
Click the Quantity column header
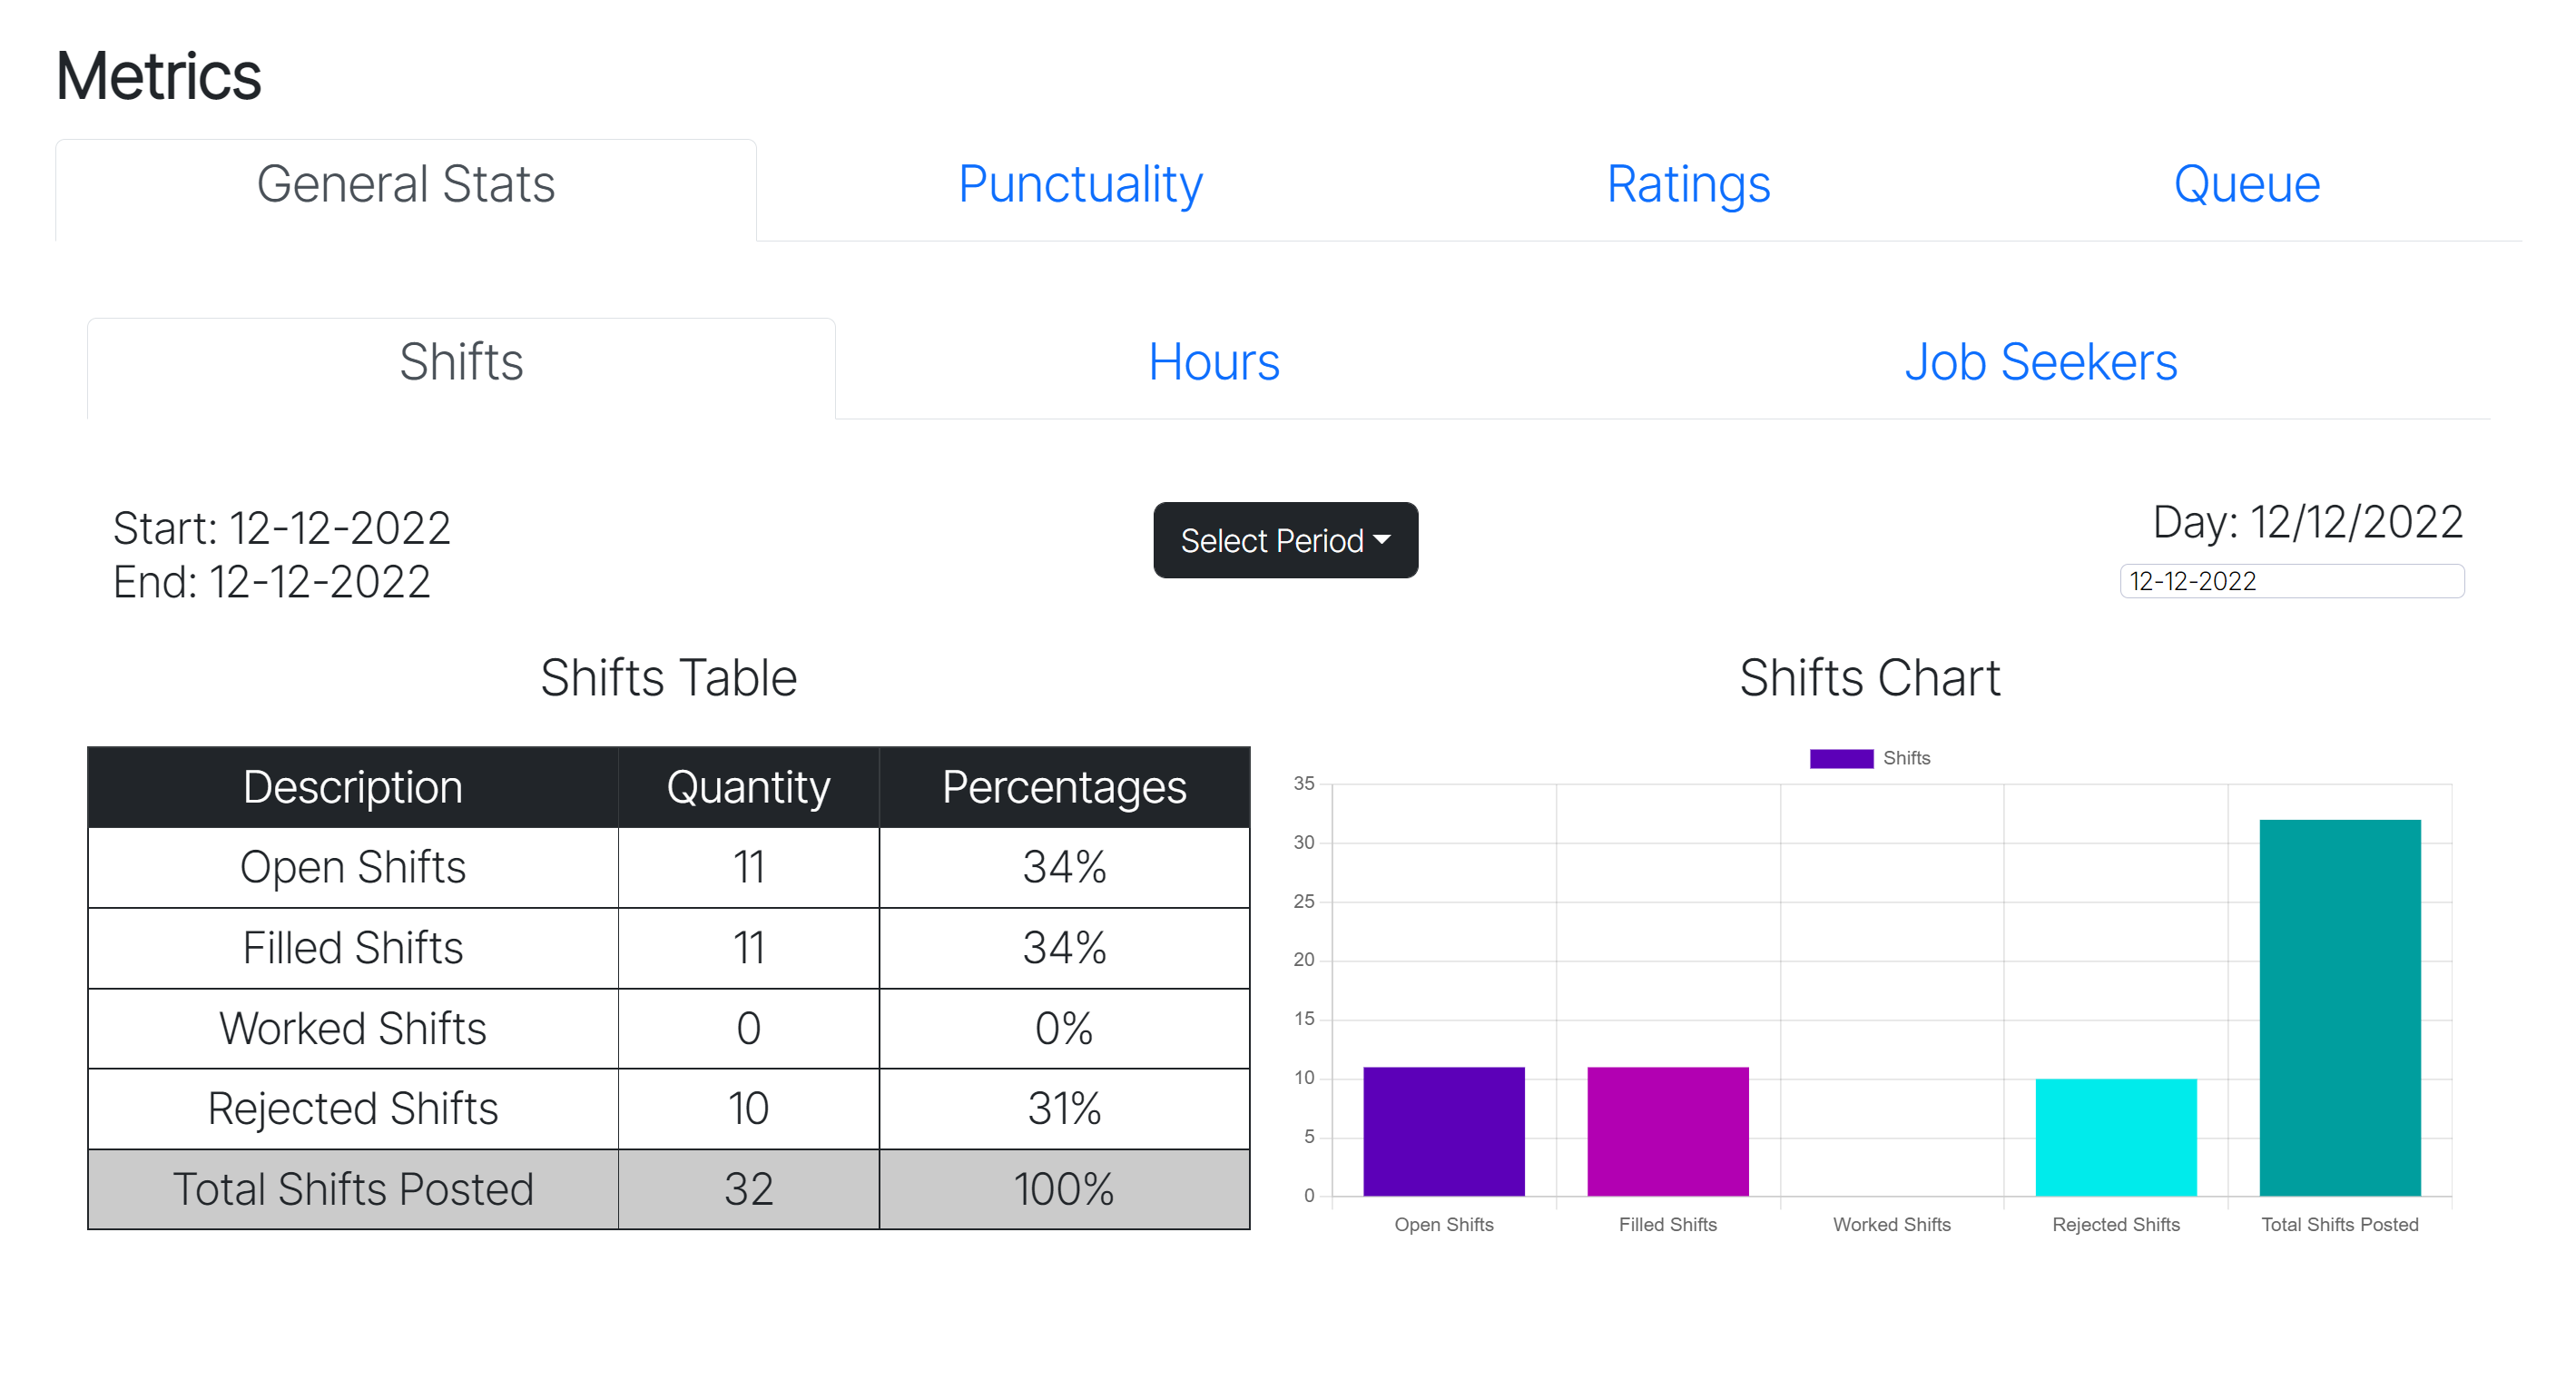[x=748, y=787]
